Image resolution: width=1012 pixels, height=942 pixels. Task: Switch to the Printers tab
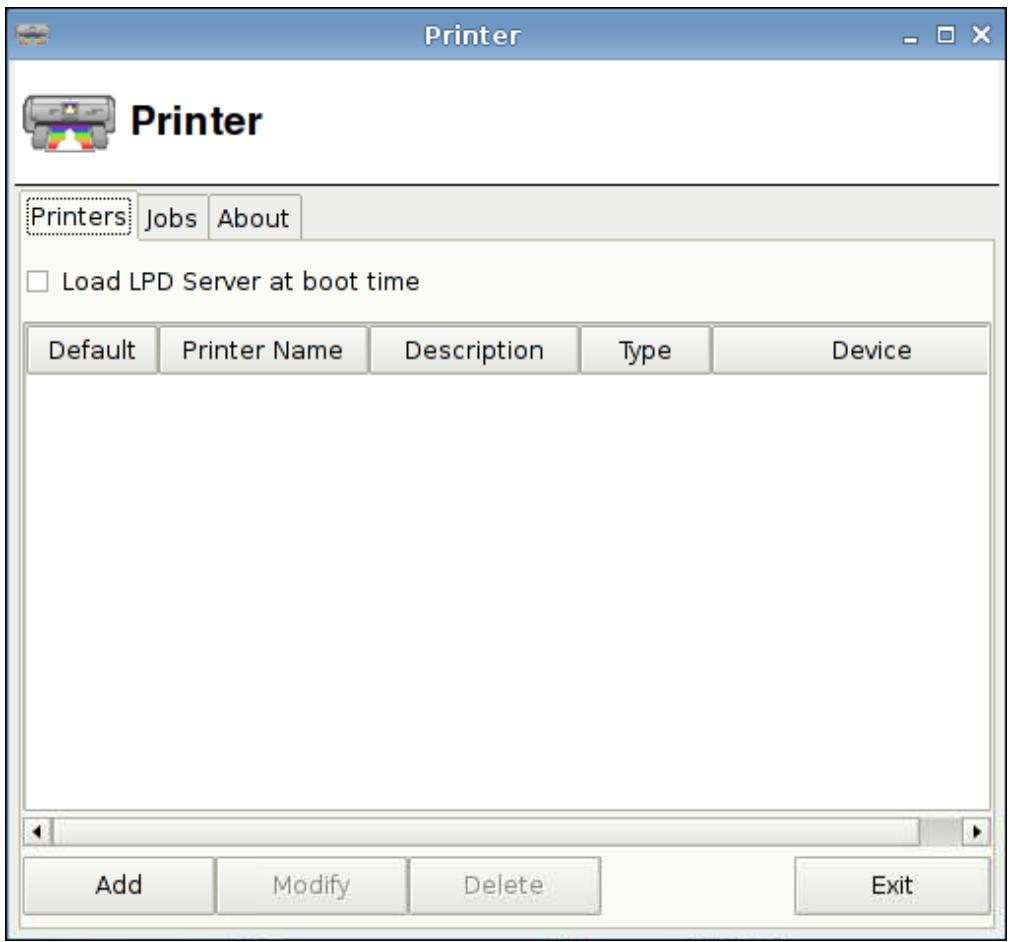coord(79,217)
